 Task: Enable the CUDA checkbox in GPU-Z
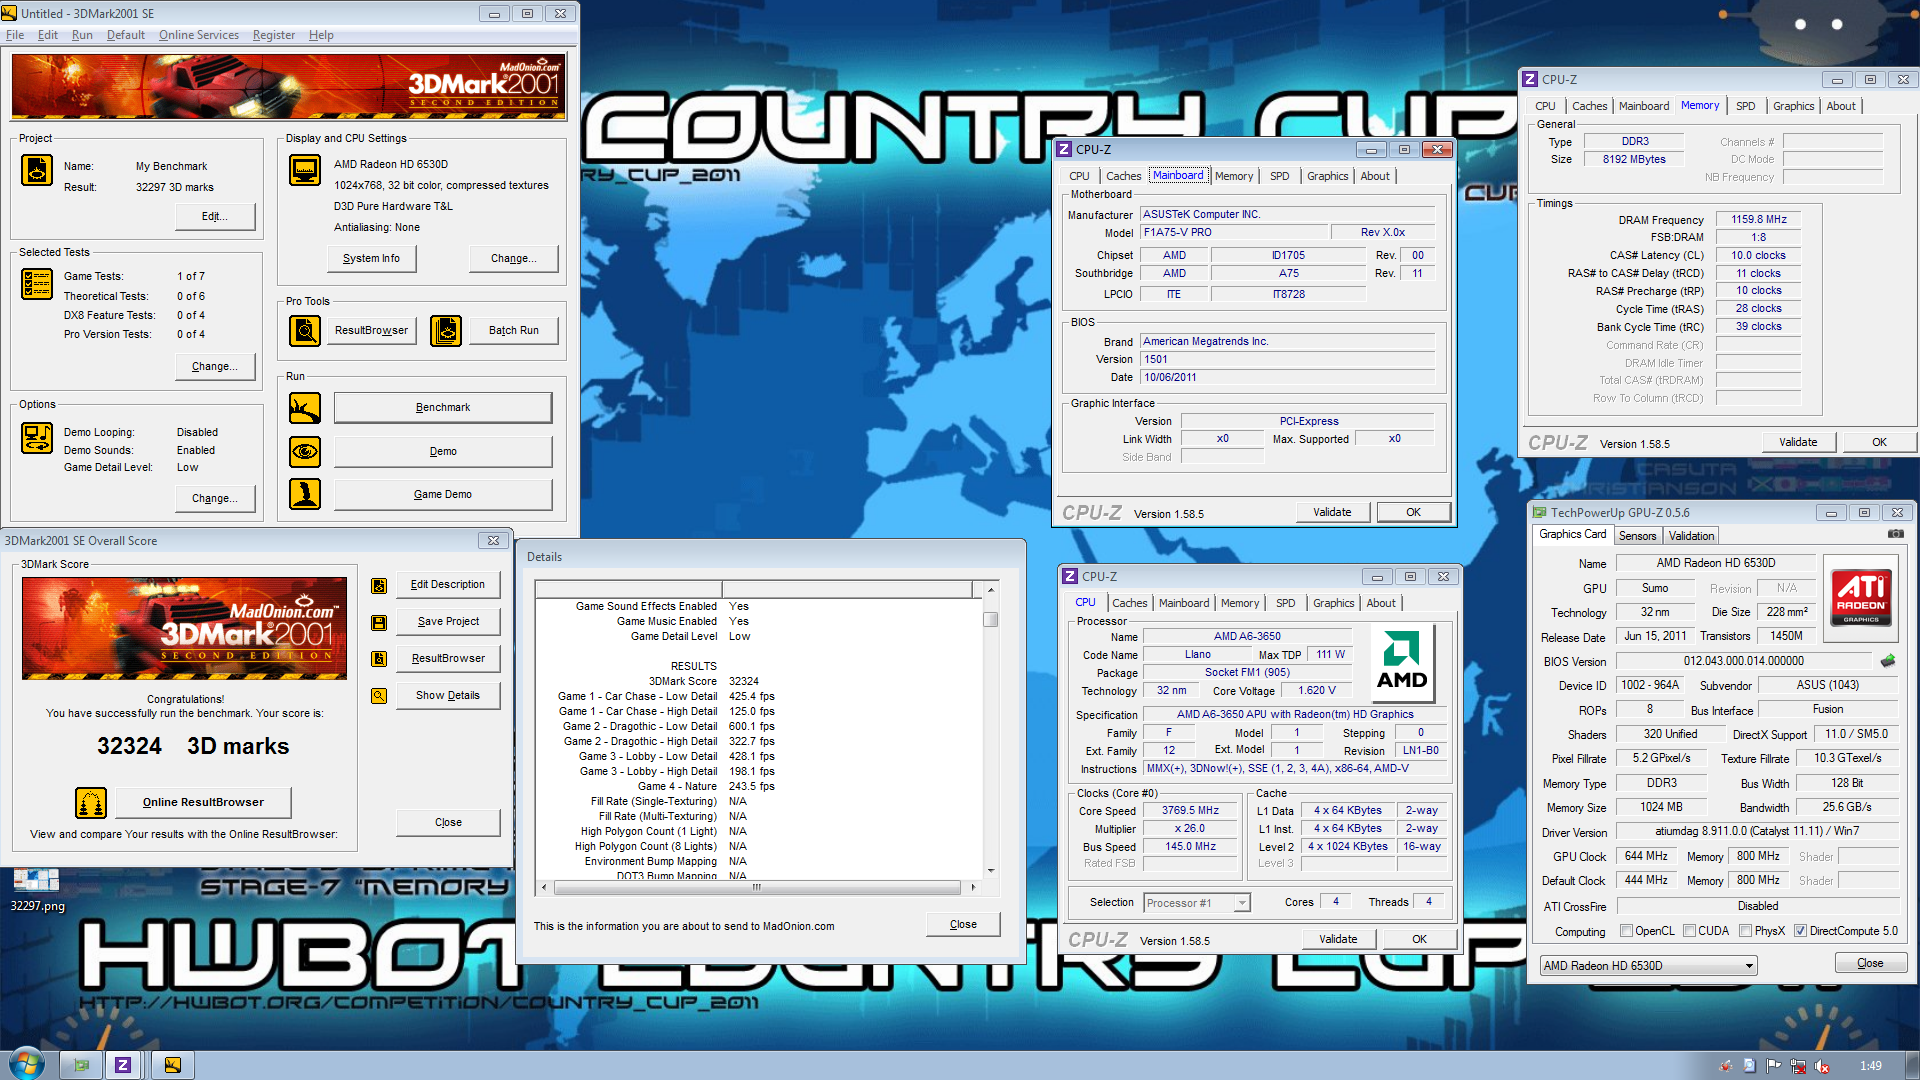(x=1689, y=931)
